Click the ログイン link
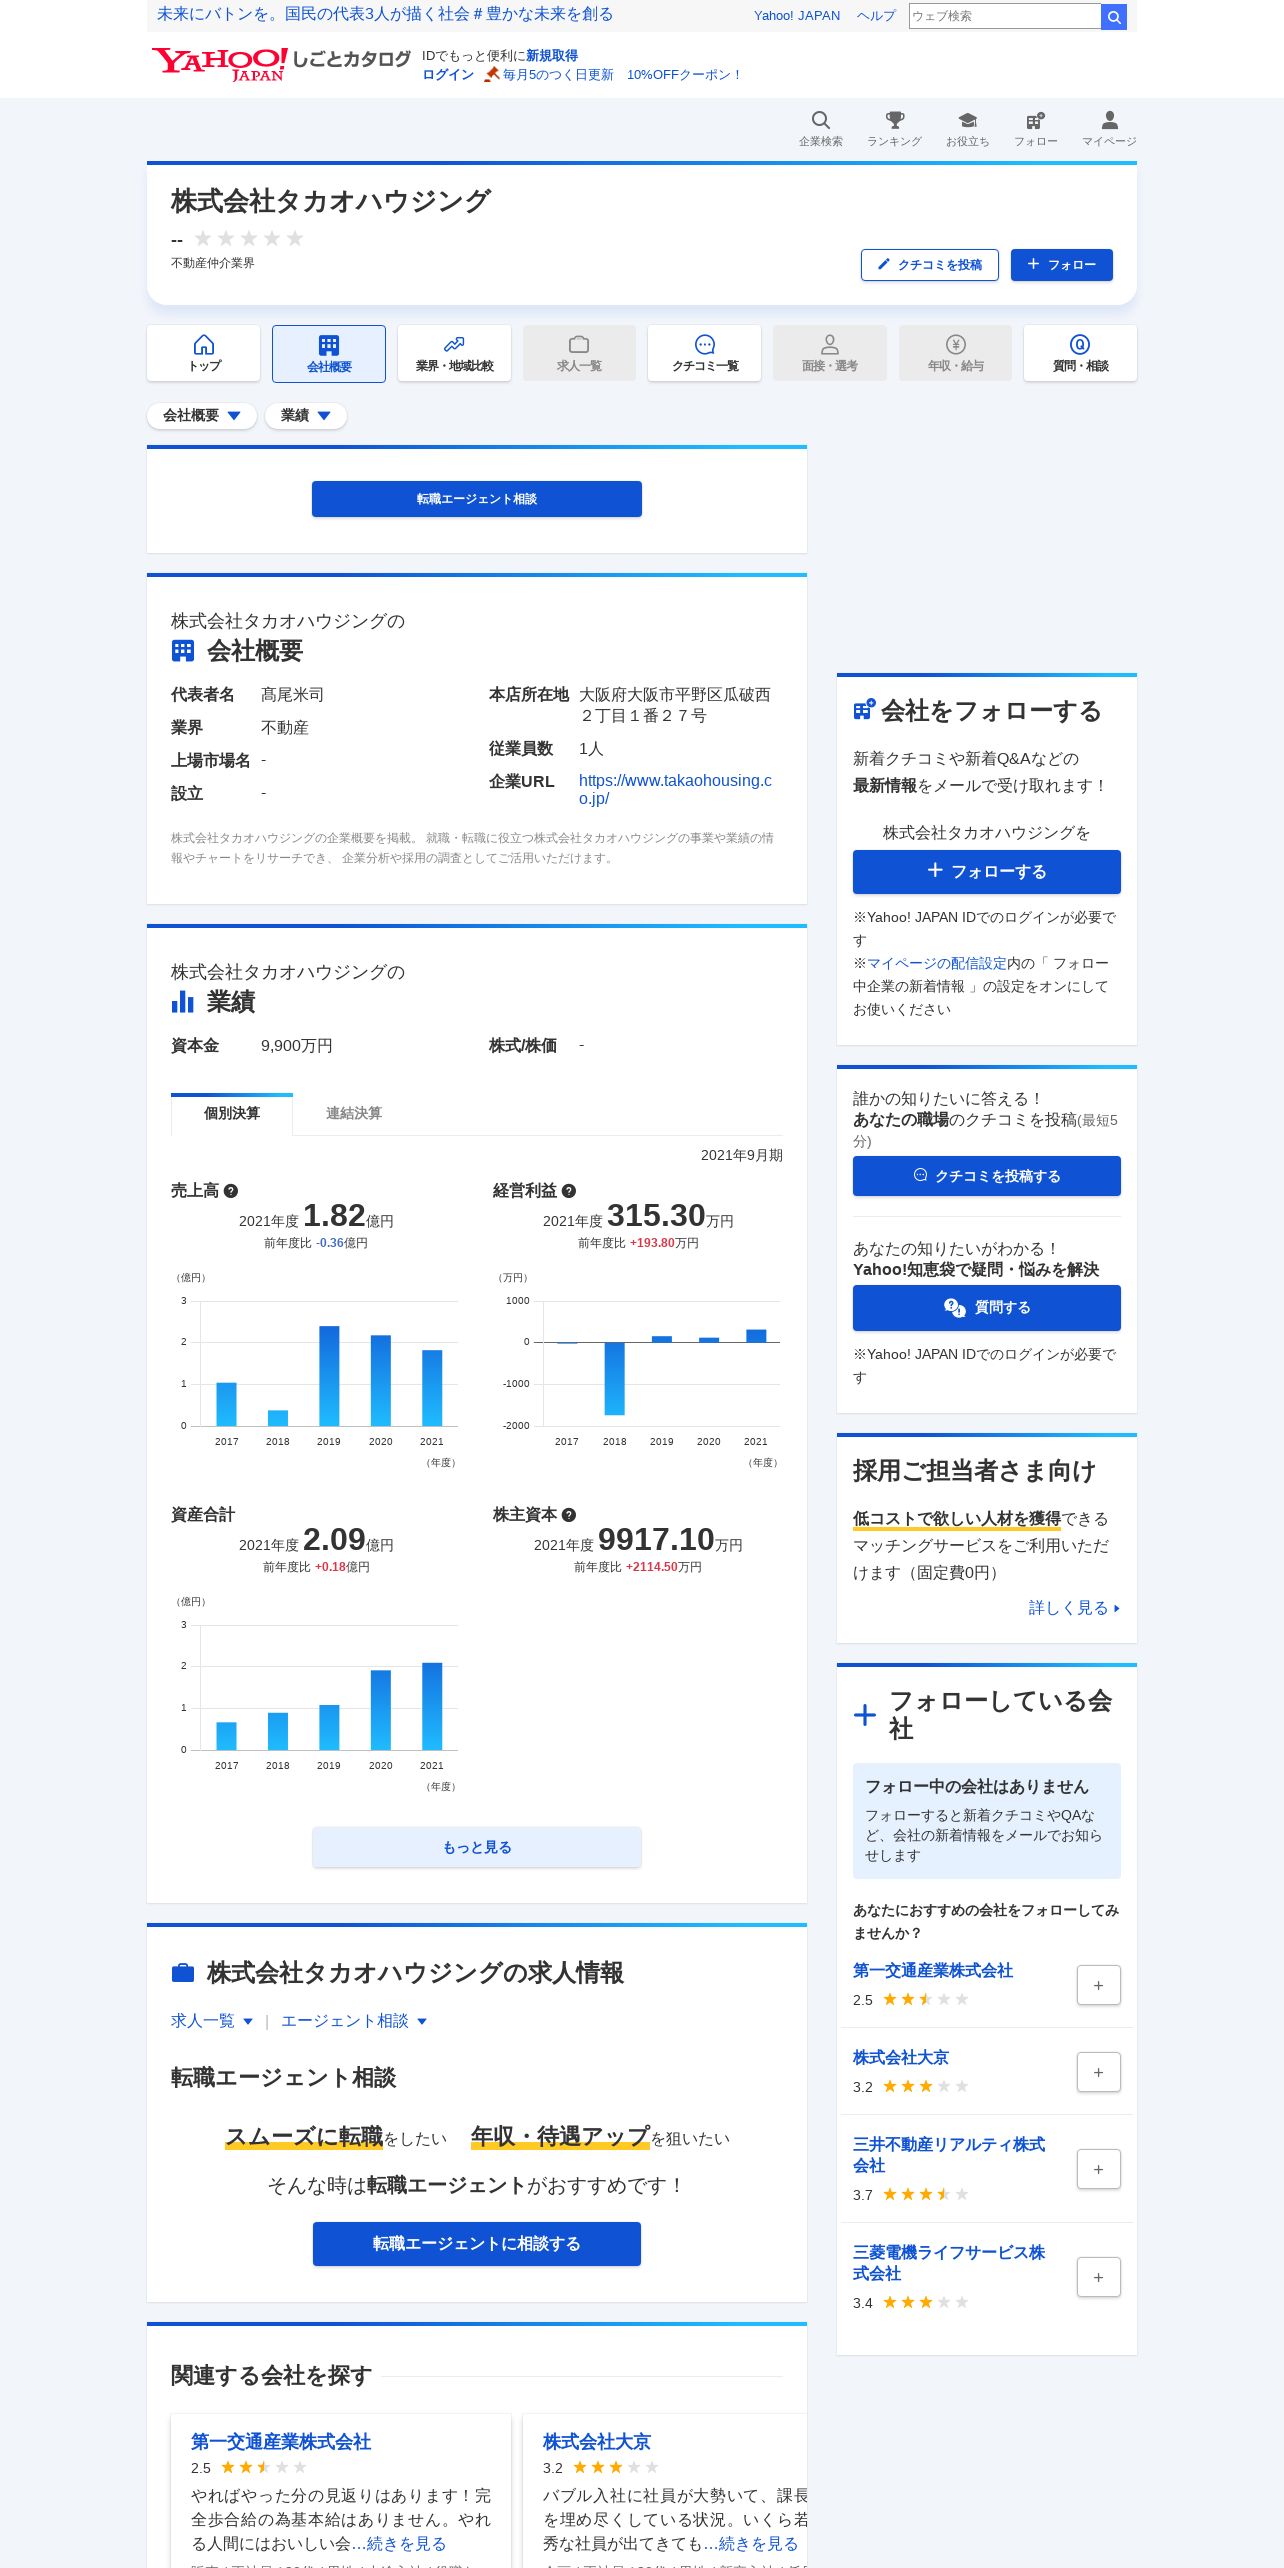Viewport: 1284px width, 2568px height. (x=448, y=75)
